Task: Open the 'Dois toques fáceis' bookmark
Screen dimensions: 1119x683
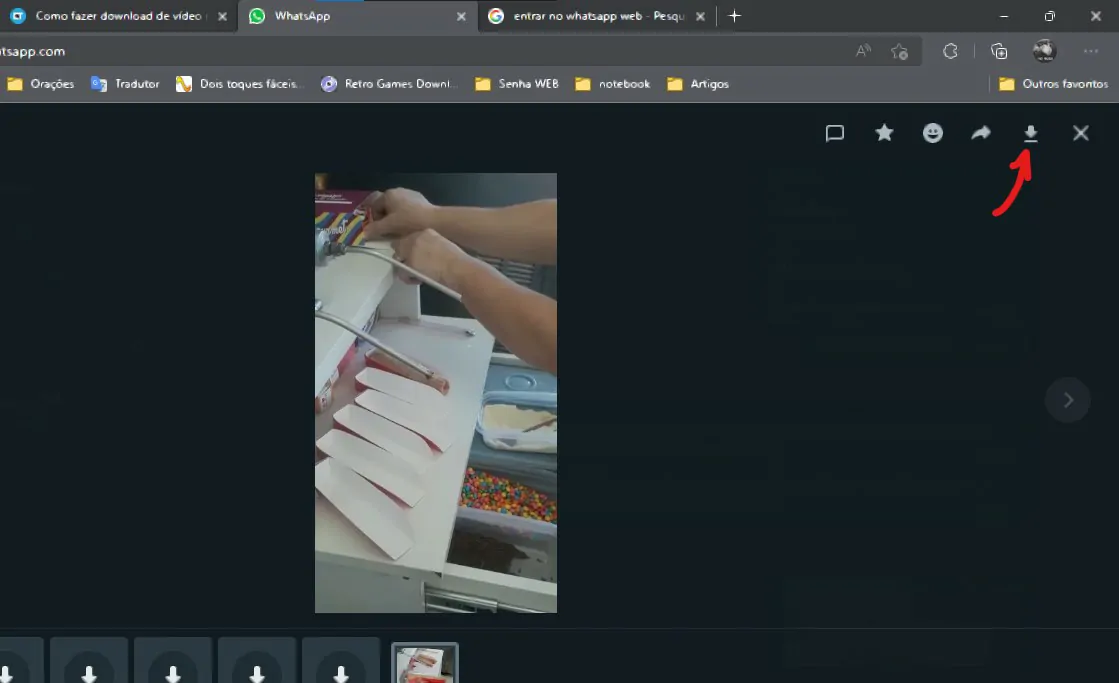Action: [x=240, y=84]
